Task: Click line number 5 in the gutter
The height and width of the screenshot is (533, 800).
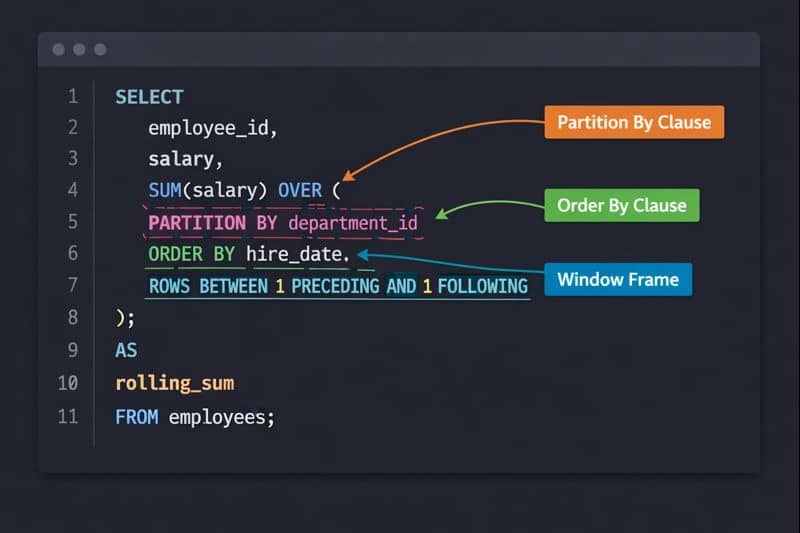Action: [x=73, y=222]
